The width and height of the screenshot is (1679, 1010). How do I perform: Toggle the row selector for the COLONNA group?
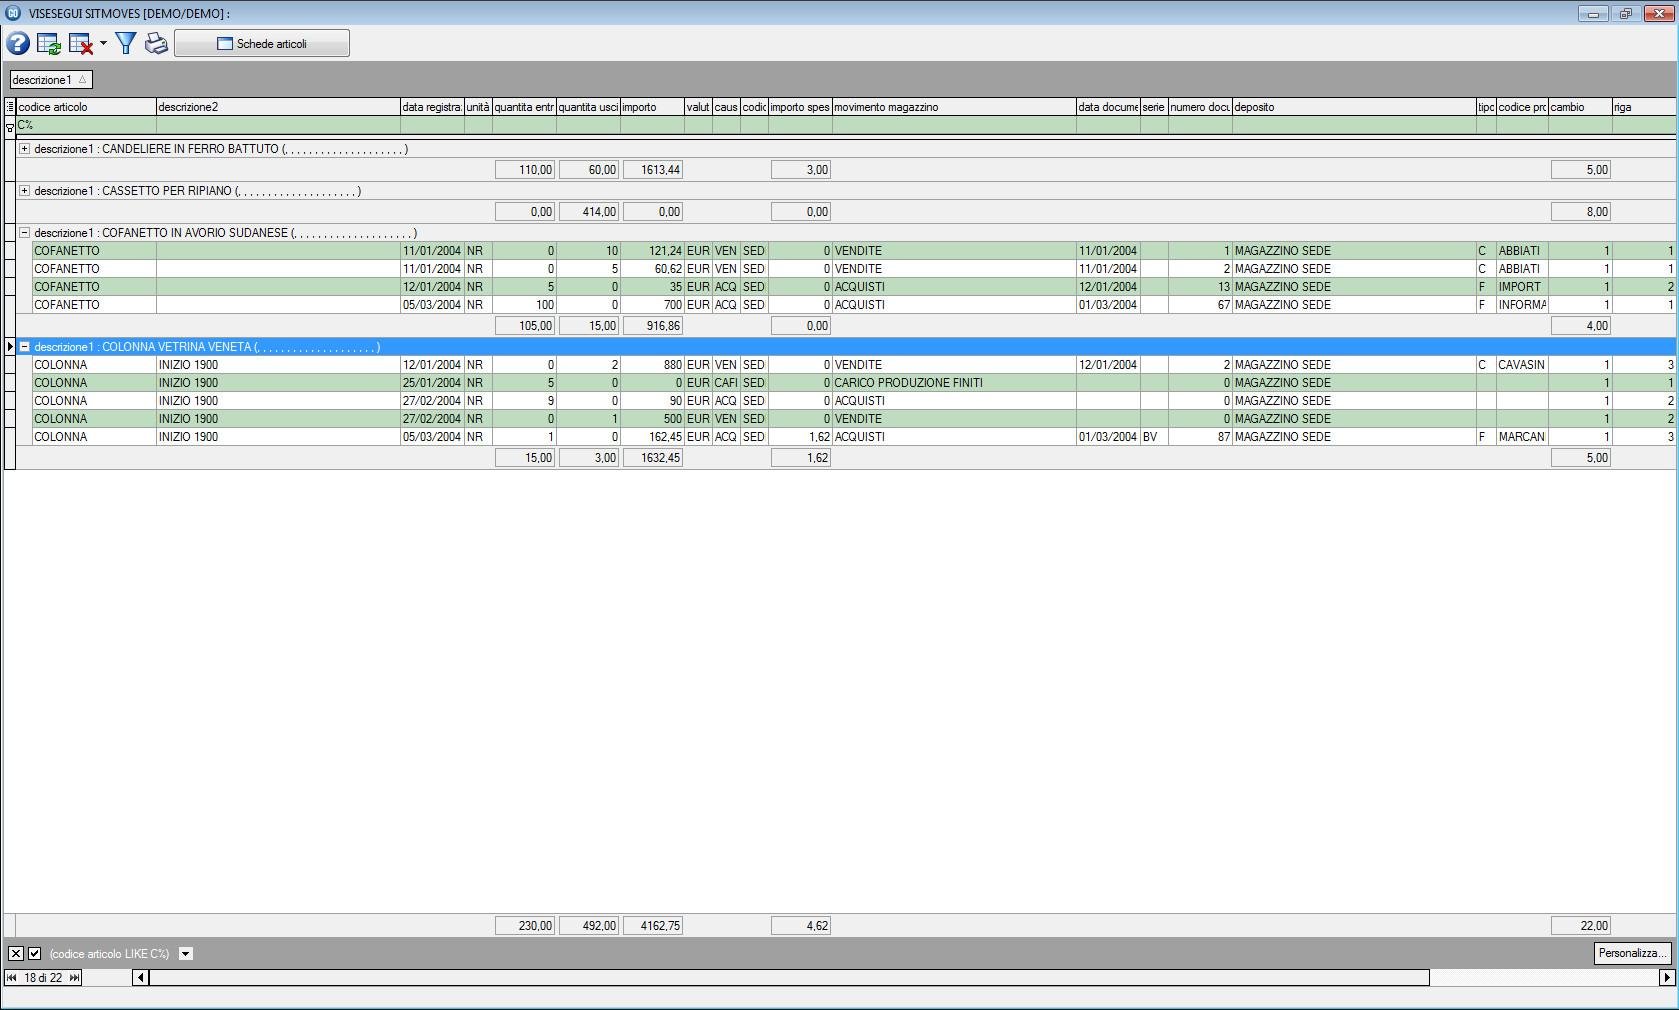pos(9,347)
